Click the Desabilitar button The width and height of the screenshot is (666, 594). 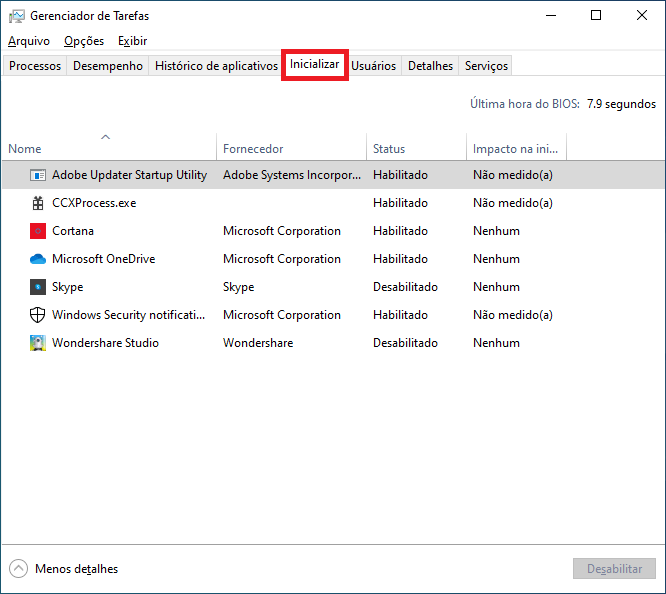614,569
